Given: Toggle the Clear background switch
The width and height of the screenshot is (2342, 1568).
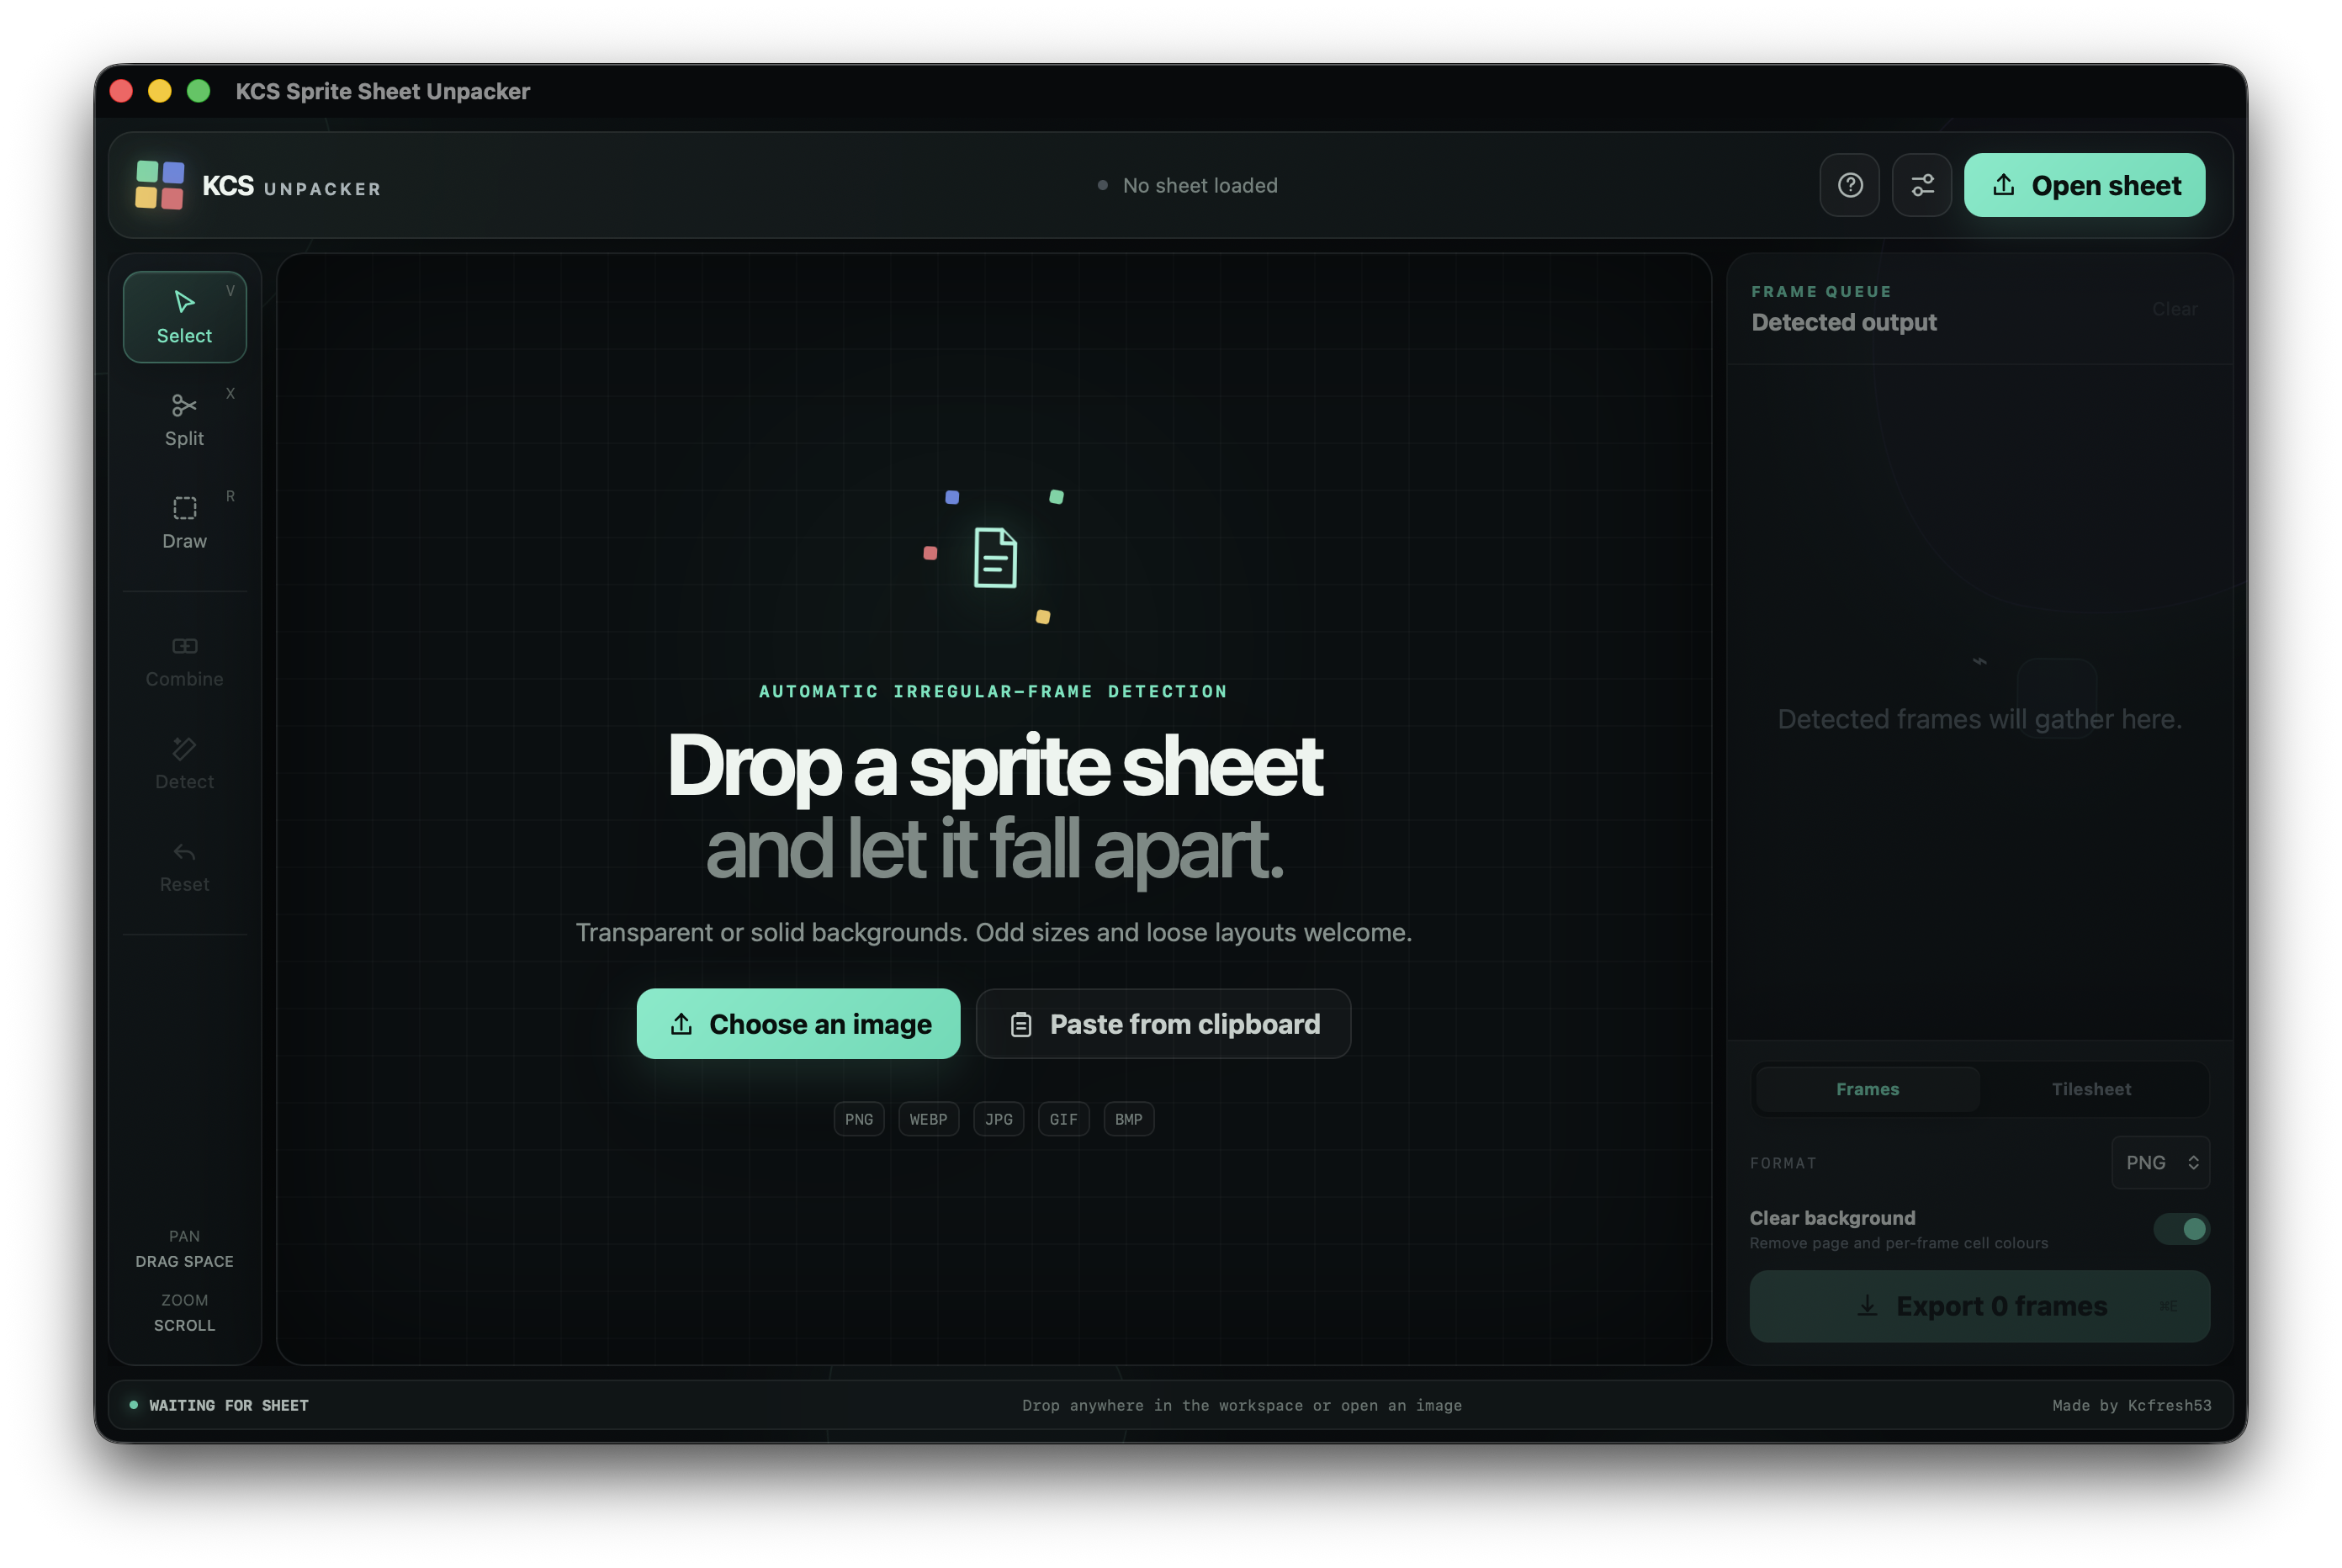Looking at the screenshot, I should pyautogui.click(x=2181, y=1229).
